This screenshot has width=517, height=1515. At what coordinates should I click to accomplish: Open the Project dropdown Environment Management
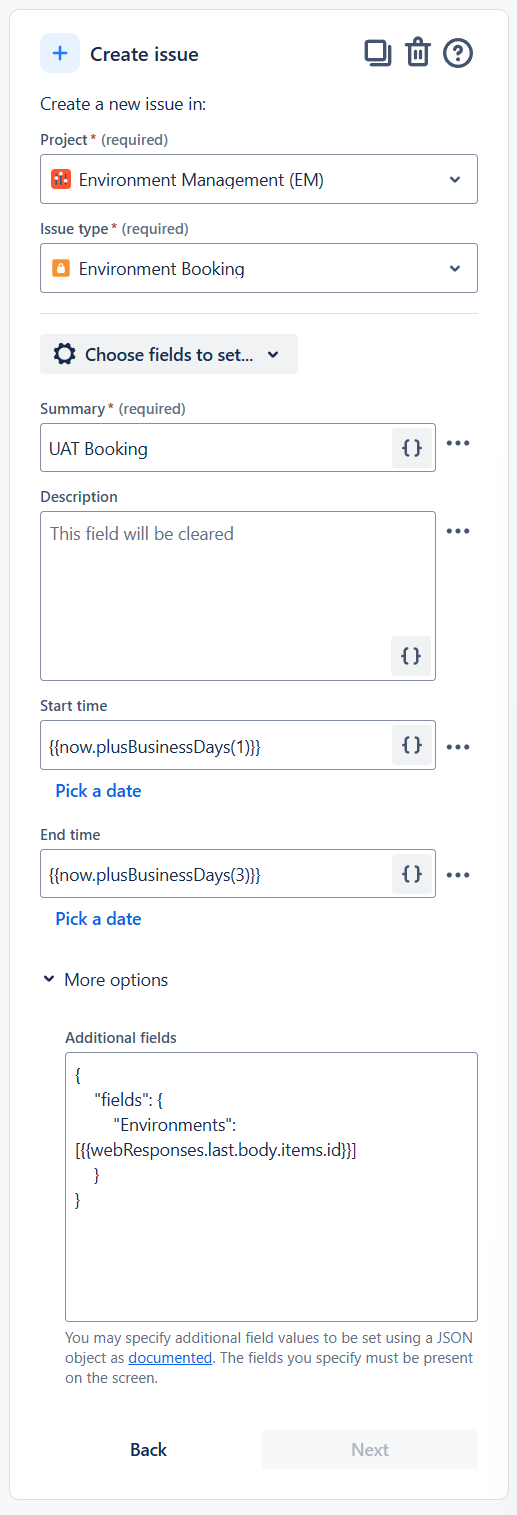[x=259, y=179]
